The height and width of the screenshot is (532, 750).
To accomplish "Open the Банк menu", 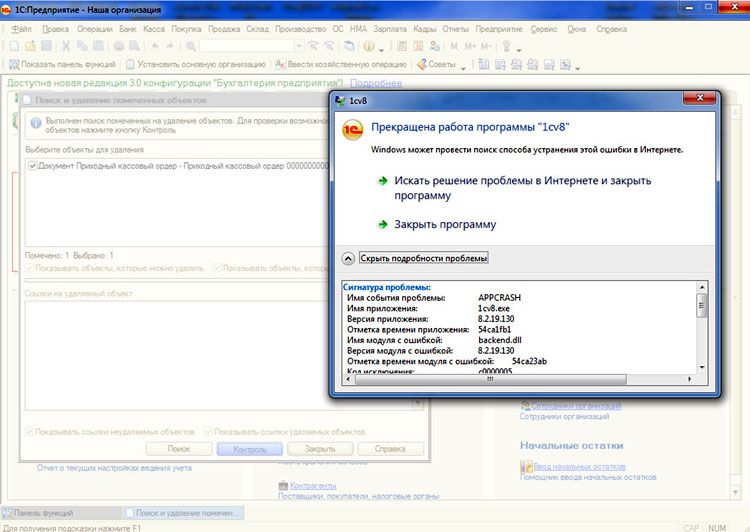I will coord(128,29).
